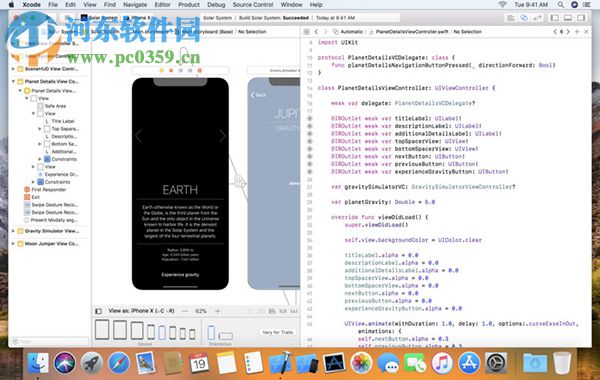This screenshot has height=380, width=600.
Task: Open System Preferences from the Dock
Action: click(x=496, y=362)
